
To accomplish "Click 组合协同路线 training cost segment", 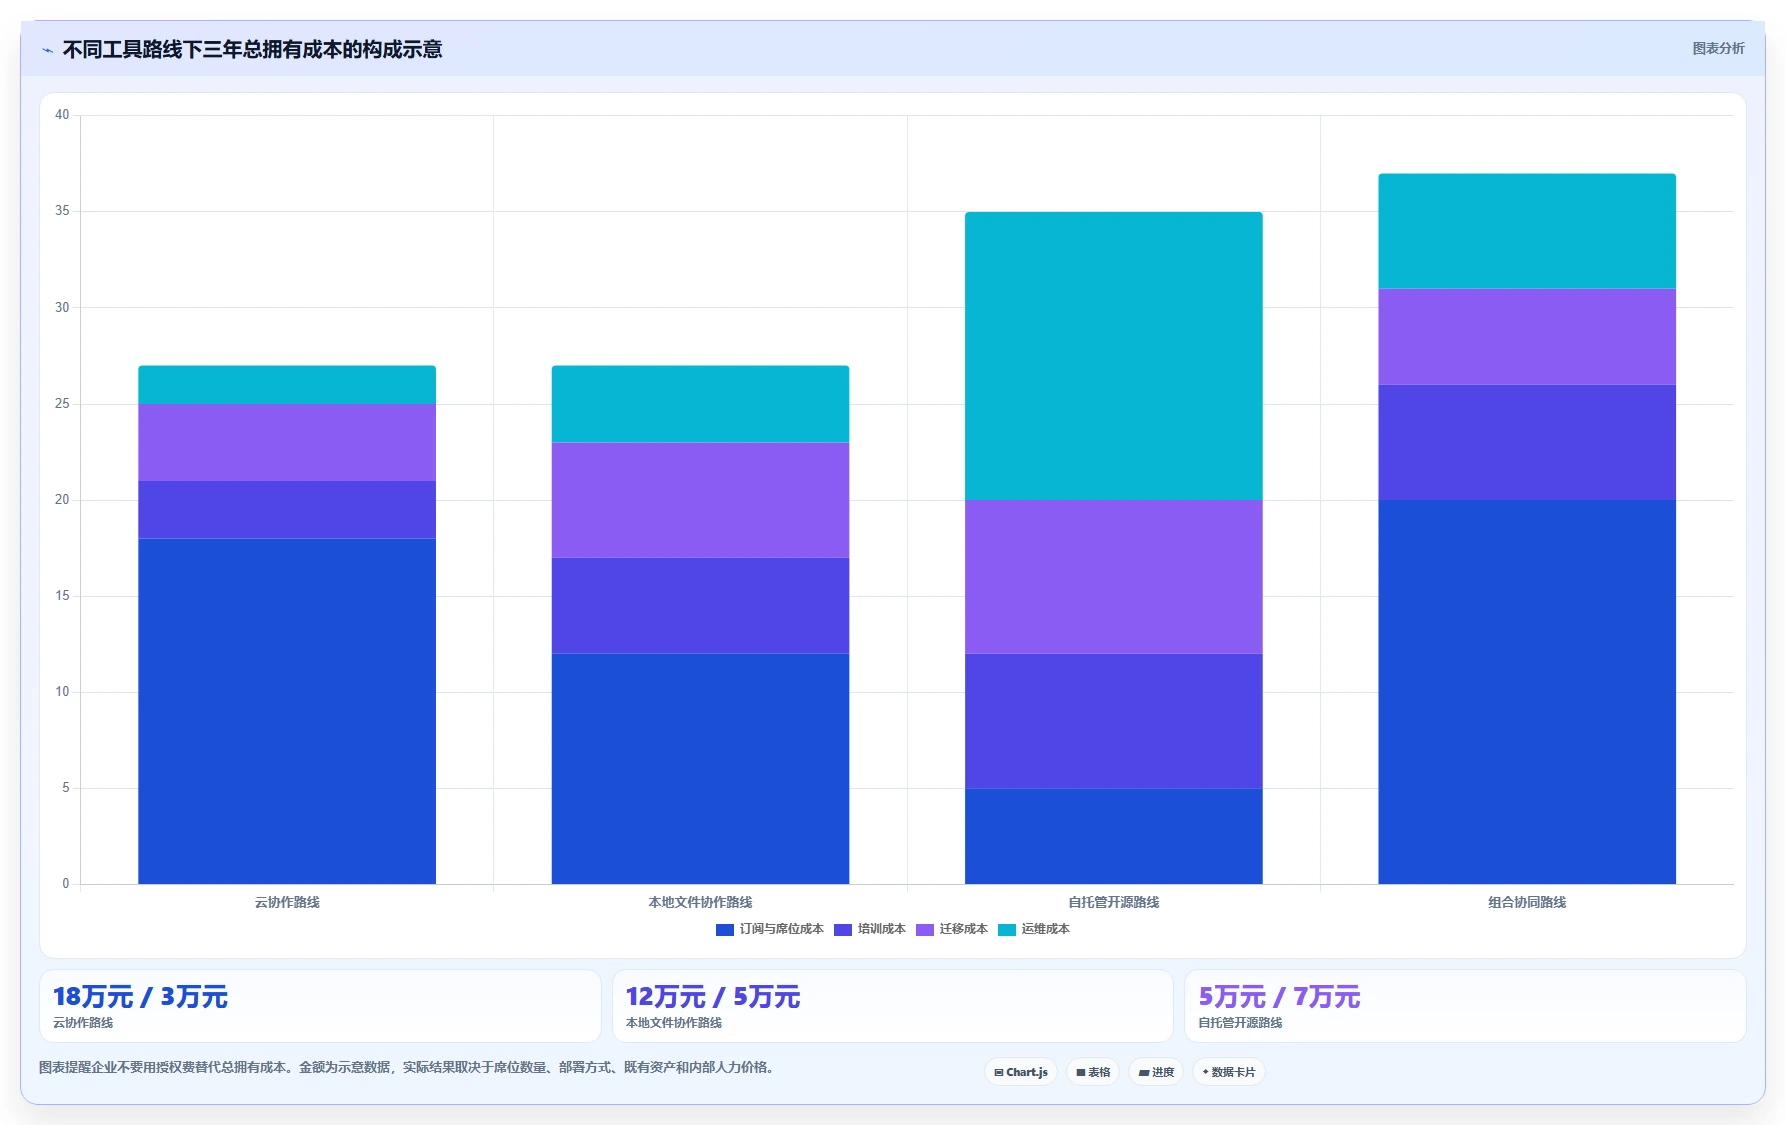I will pos(1527,442).
